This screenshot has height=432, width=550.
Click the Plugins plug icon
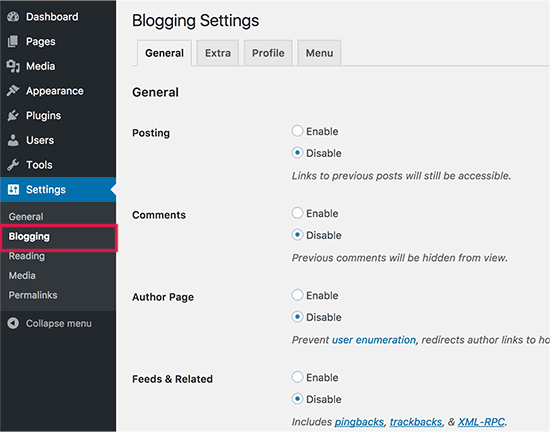click(x=13, y=115)
